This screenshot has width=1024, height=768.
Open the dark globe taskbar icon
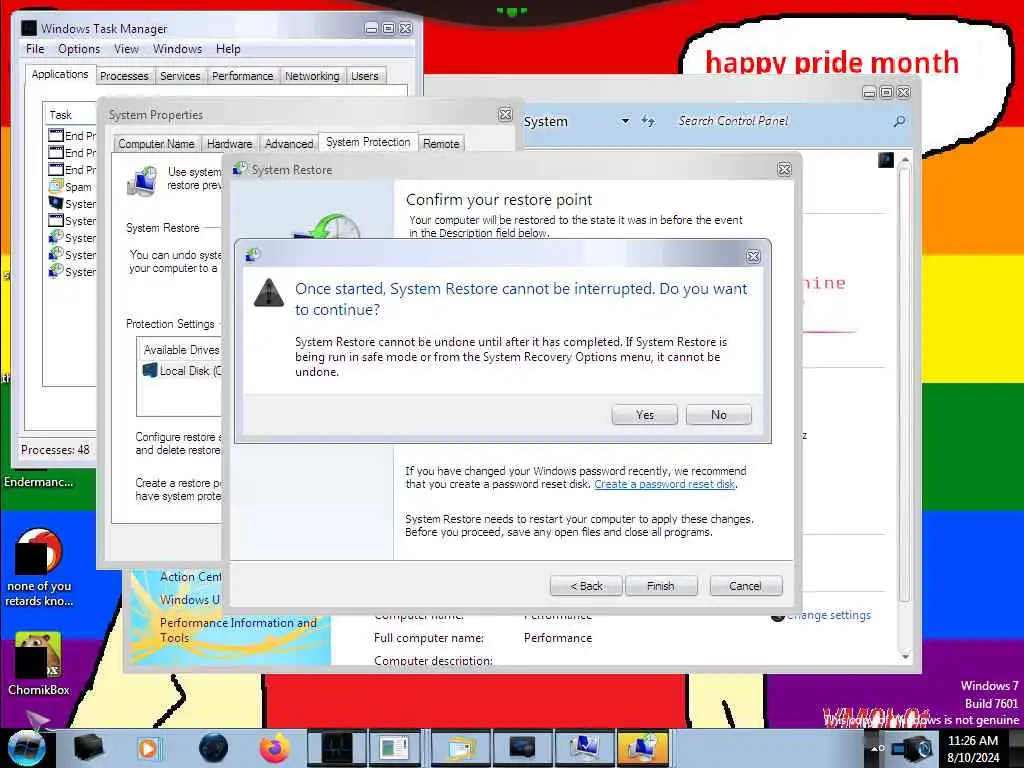[x=214, y=748]
